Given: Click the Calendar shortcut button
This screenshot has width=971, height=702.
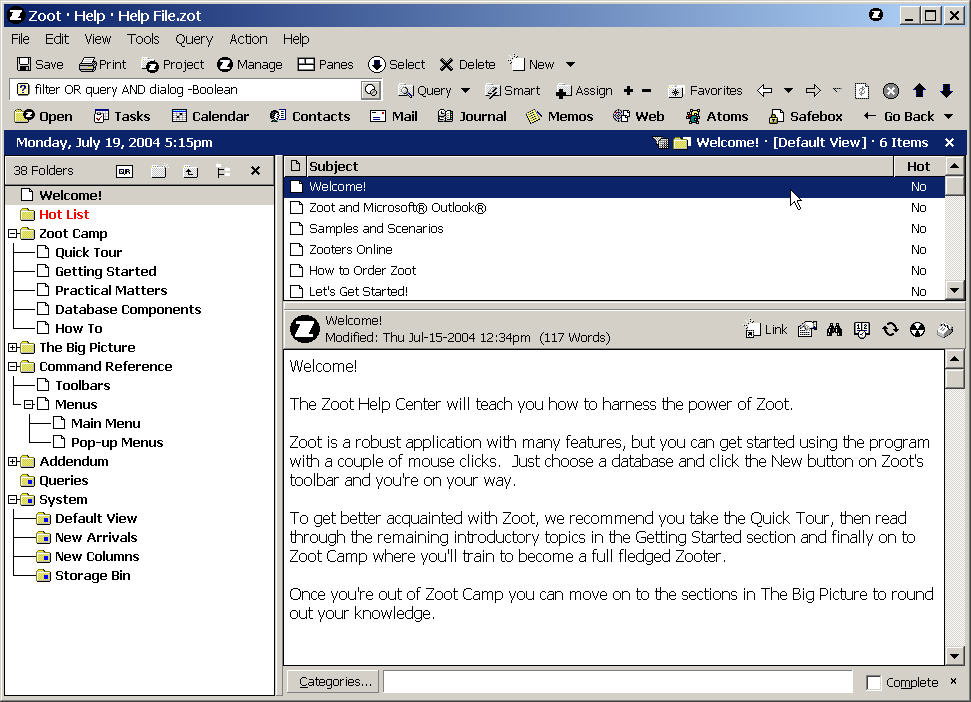Looking at the screenshot, I should [211, 116].
